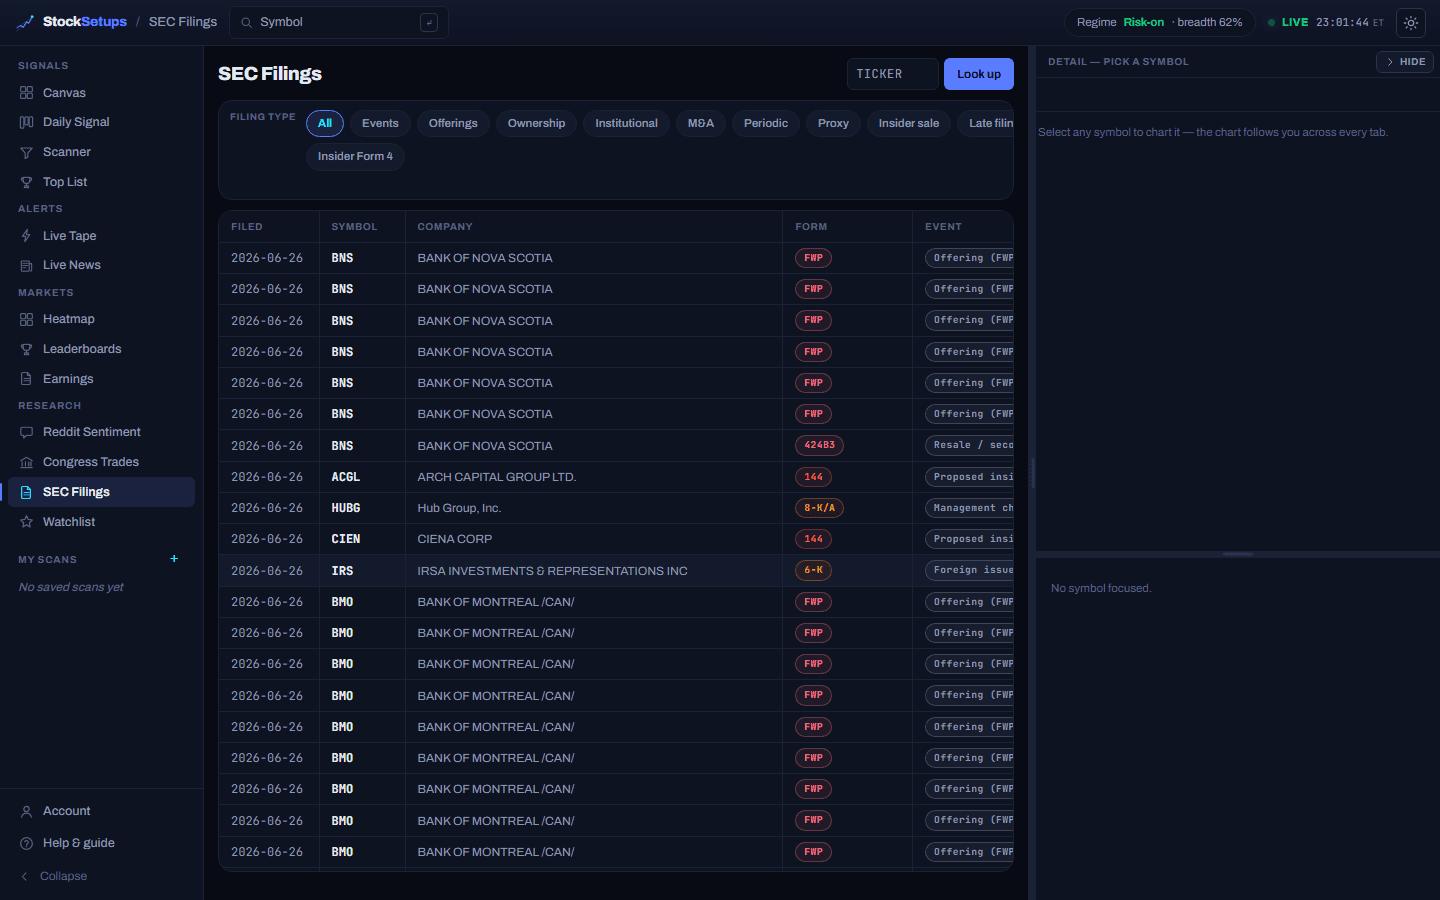Open Earnings via its document icon

point(26,379)
